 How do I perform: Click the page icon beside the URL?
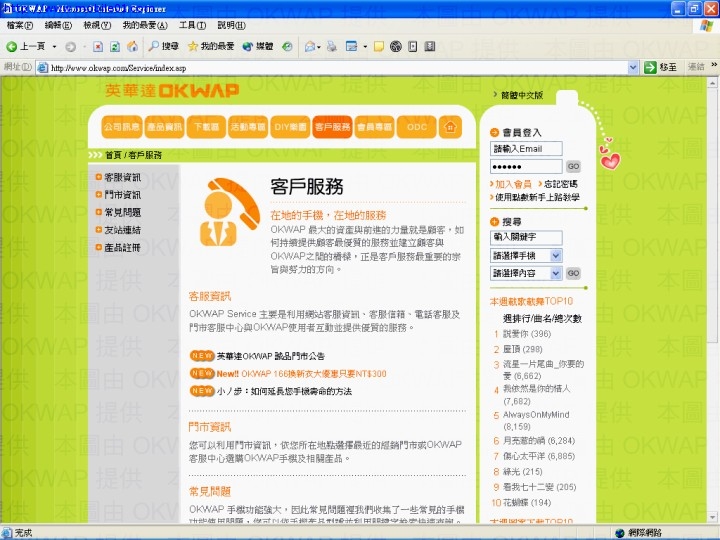tap(43, 68)
